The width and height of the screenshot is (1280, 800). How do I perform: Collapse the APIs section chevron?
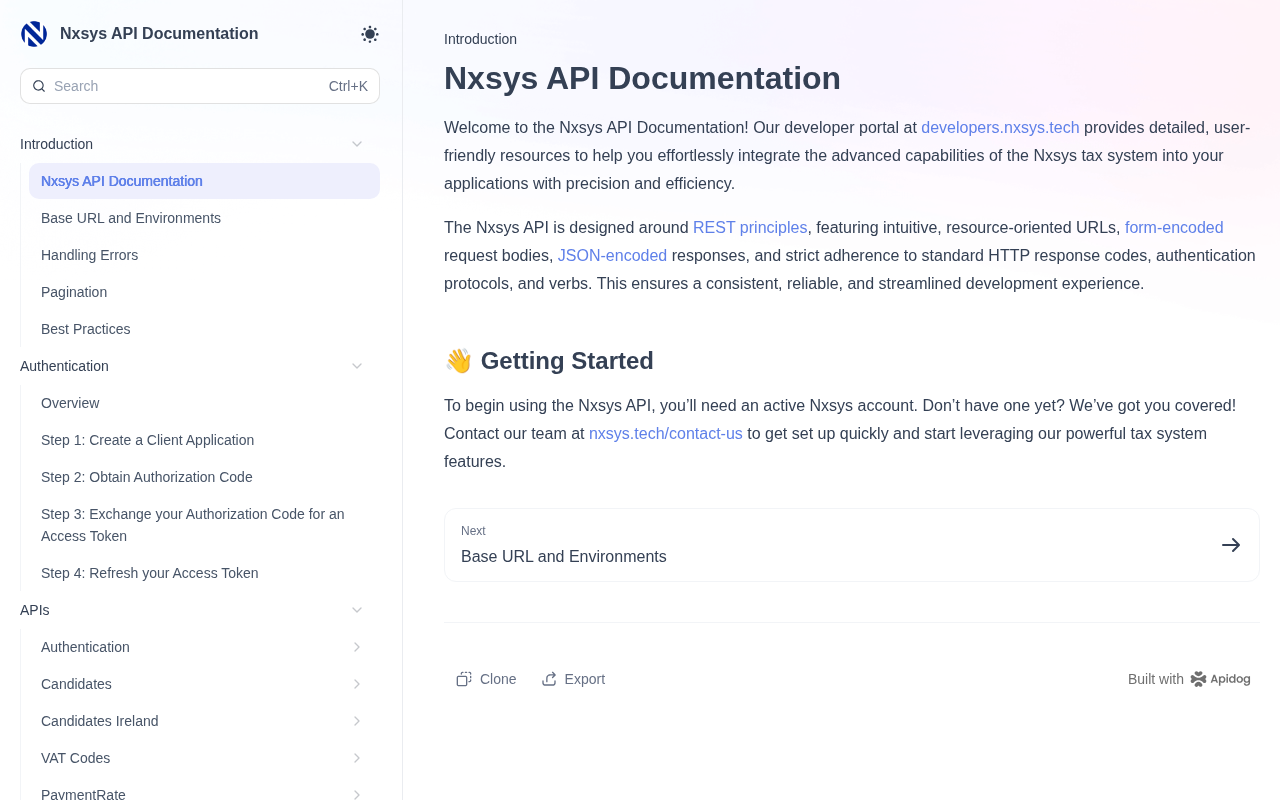click(357, 610)
